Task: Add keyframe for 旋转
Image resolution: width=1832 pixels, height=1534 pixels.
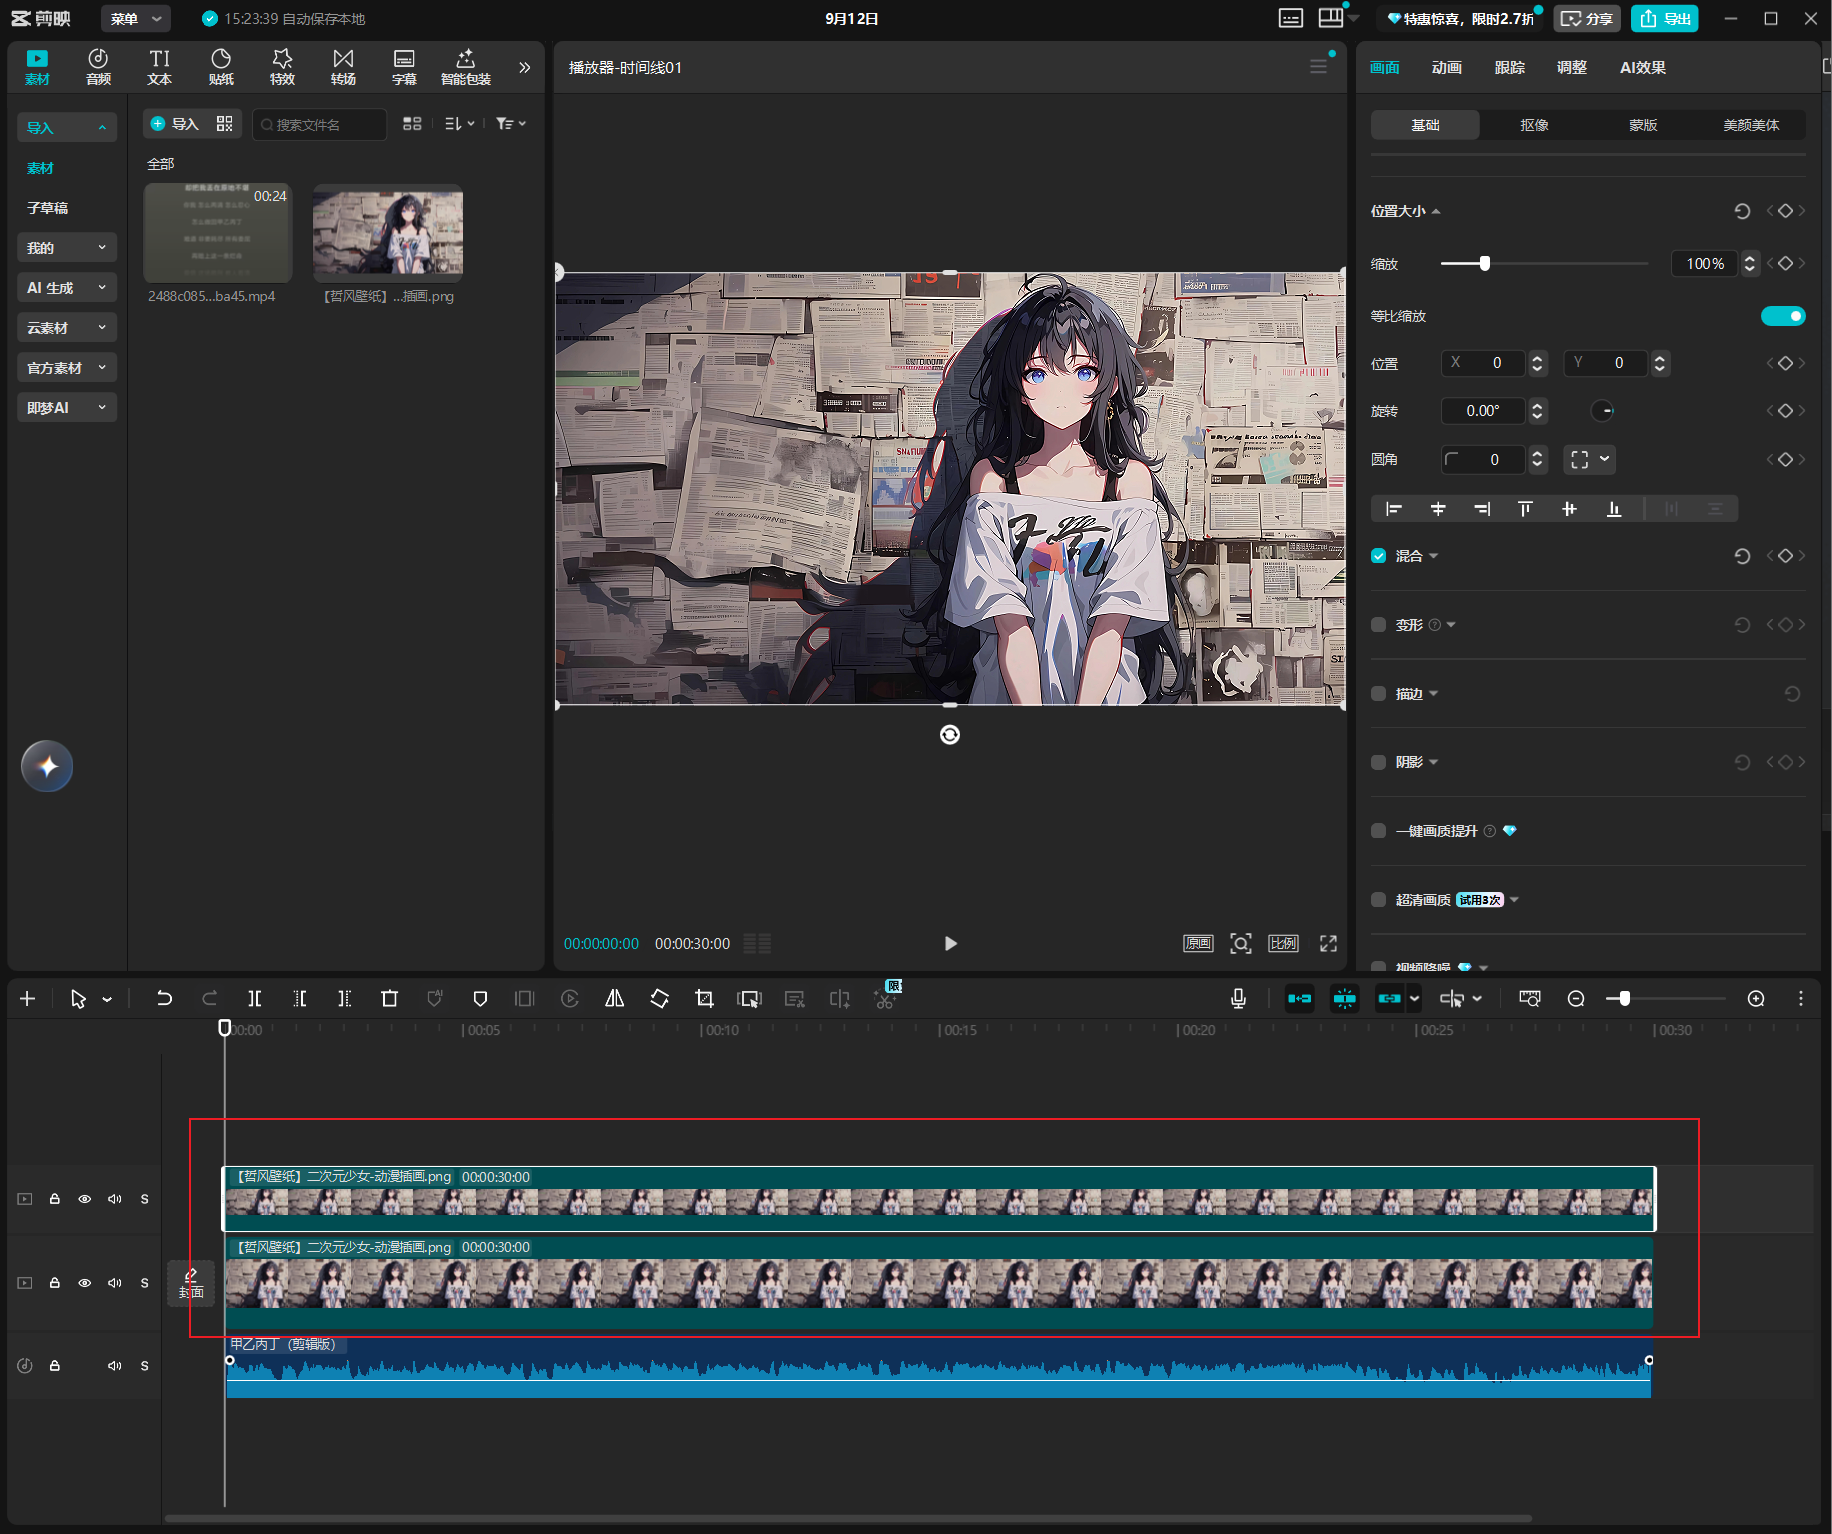Action: coord(1786,411)
